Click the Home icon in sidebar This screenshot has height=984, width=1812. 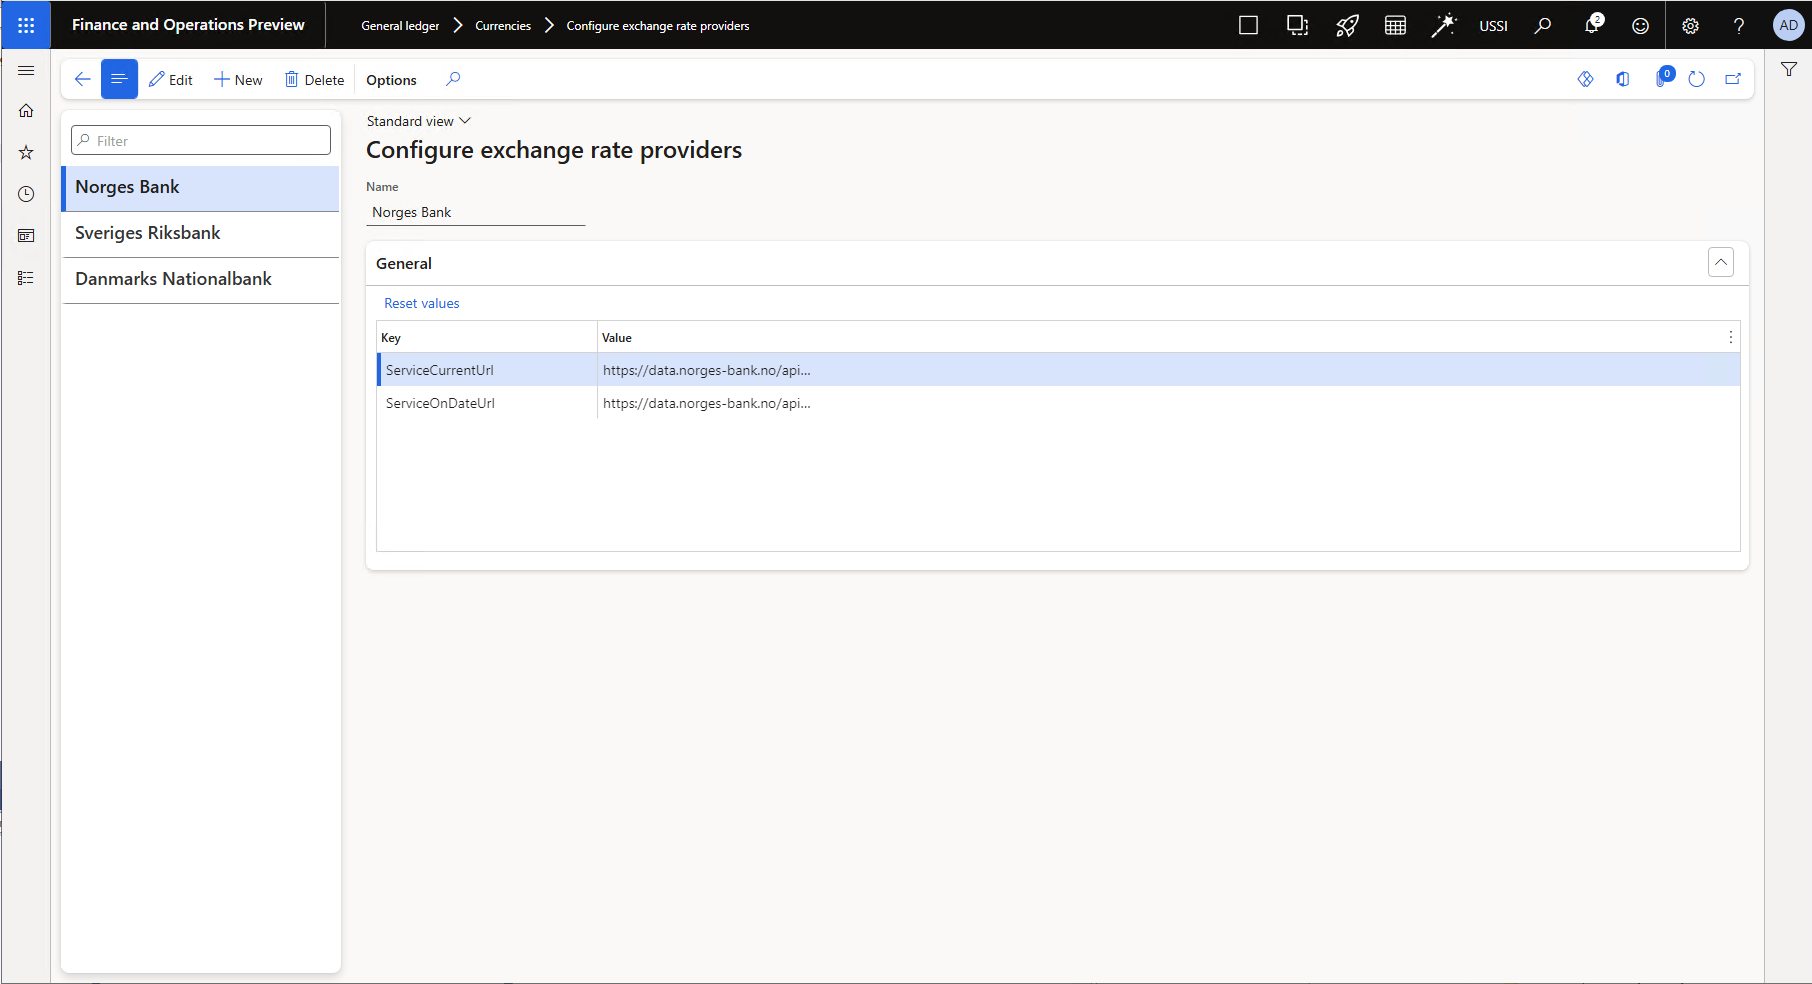tap(26, 111)
